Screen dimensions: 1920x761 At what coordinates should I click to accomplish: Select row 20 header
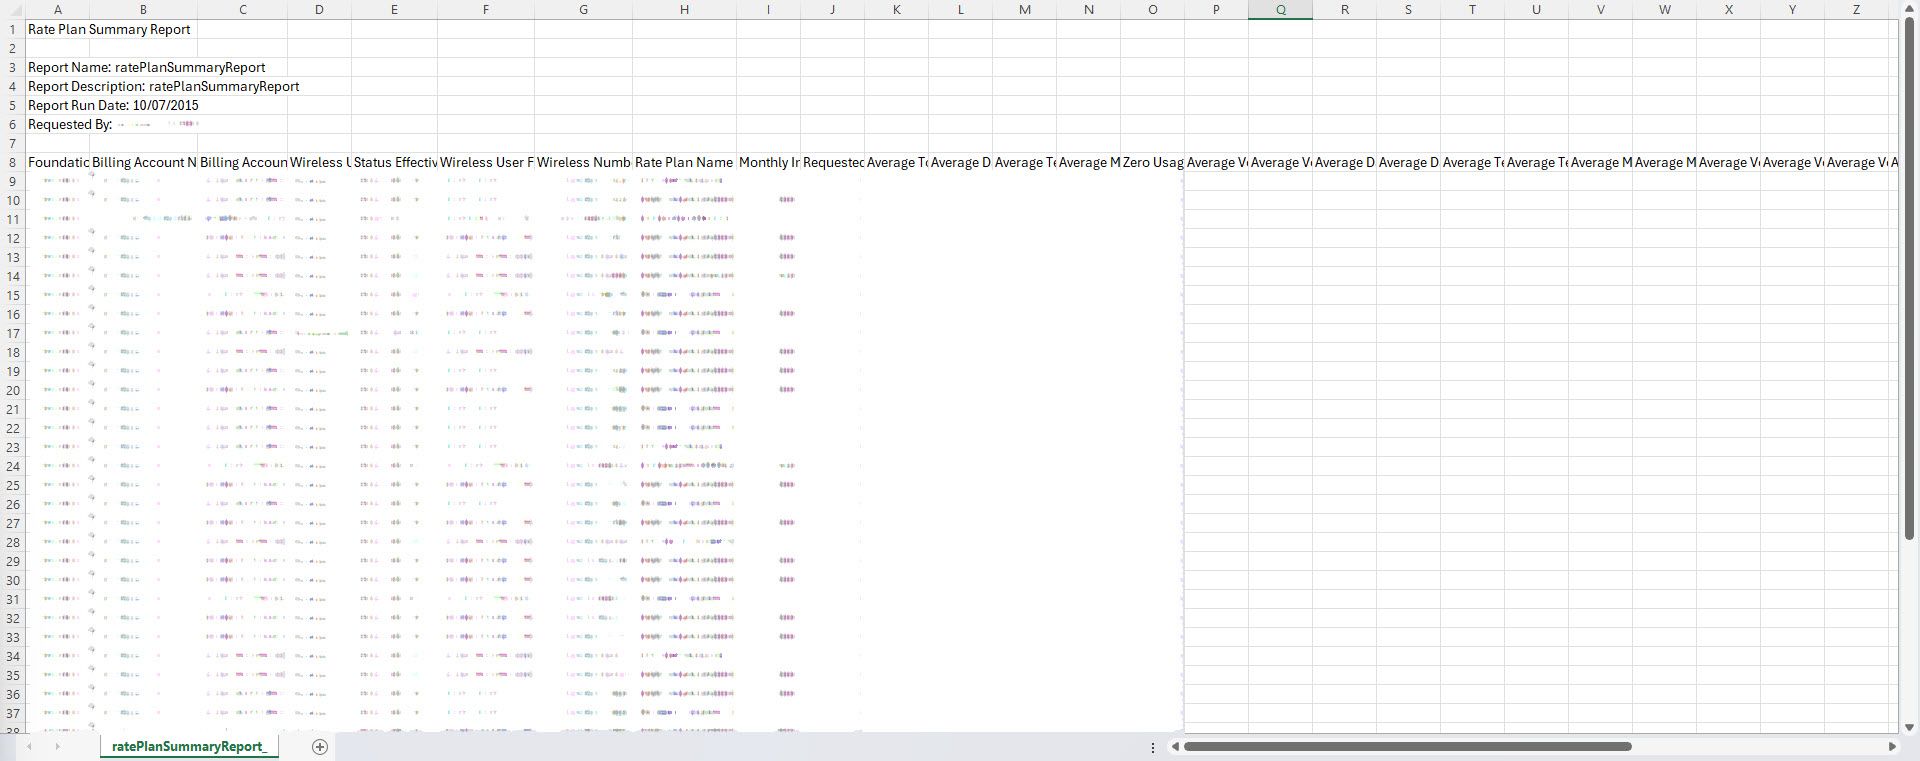[13, 391]
